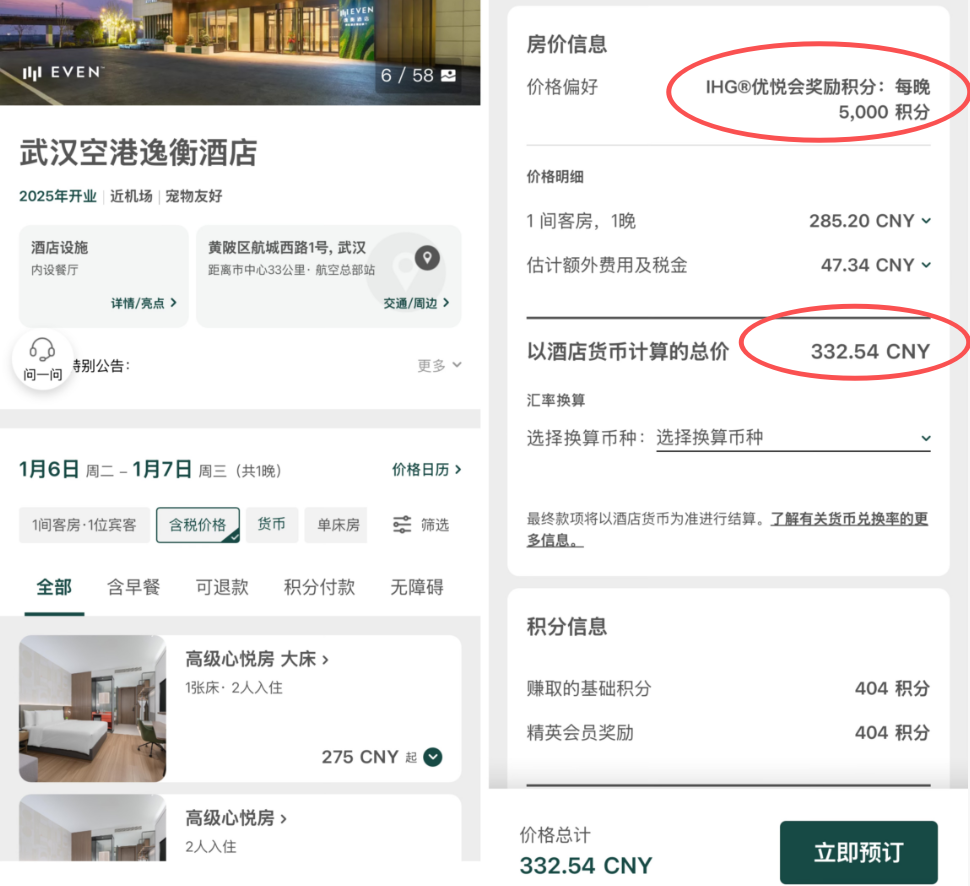Tap the map pin location icon
Viewport: 970px width, 886px height.
point(427,257)
